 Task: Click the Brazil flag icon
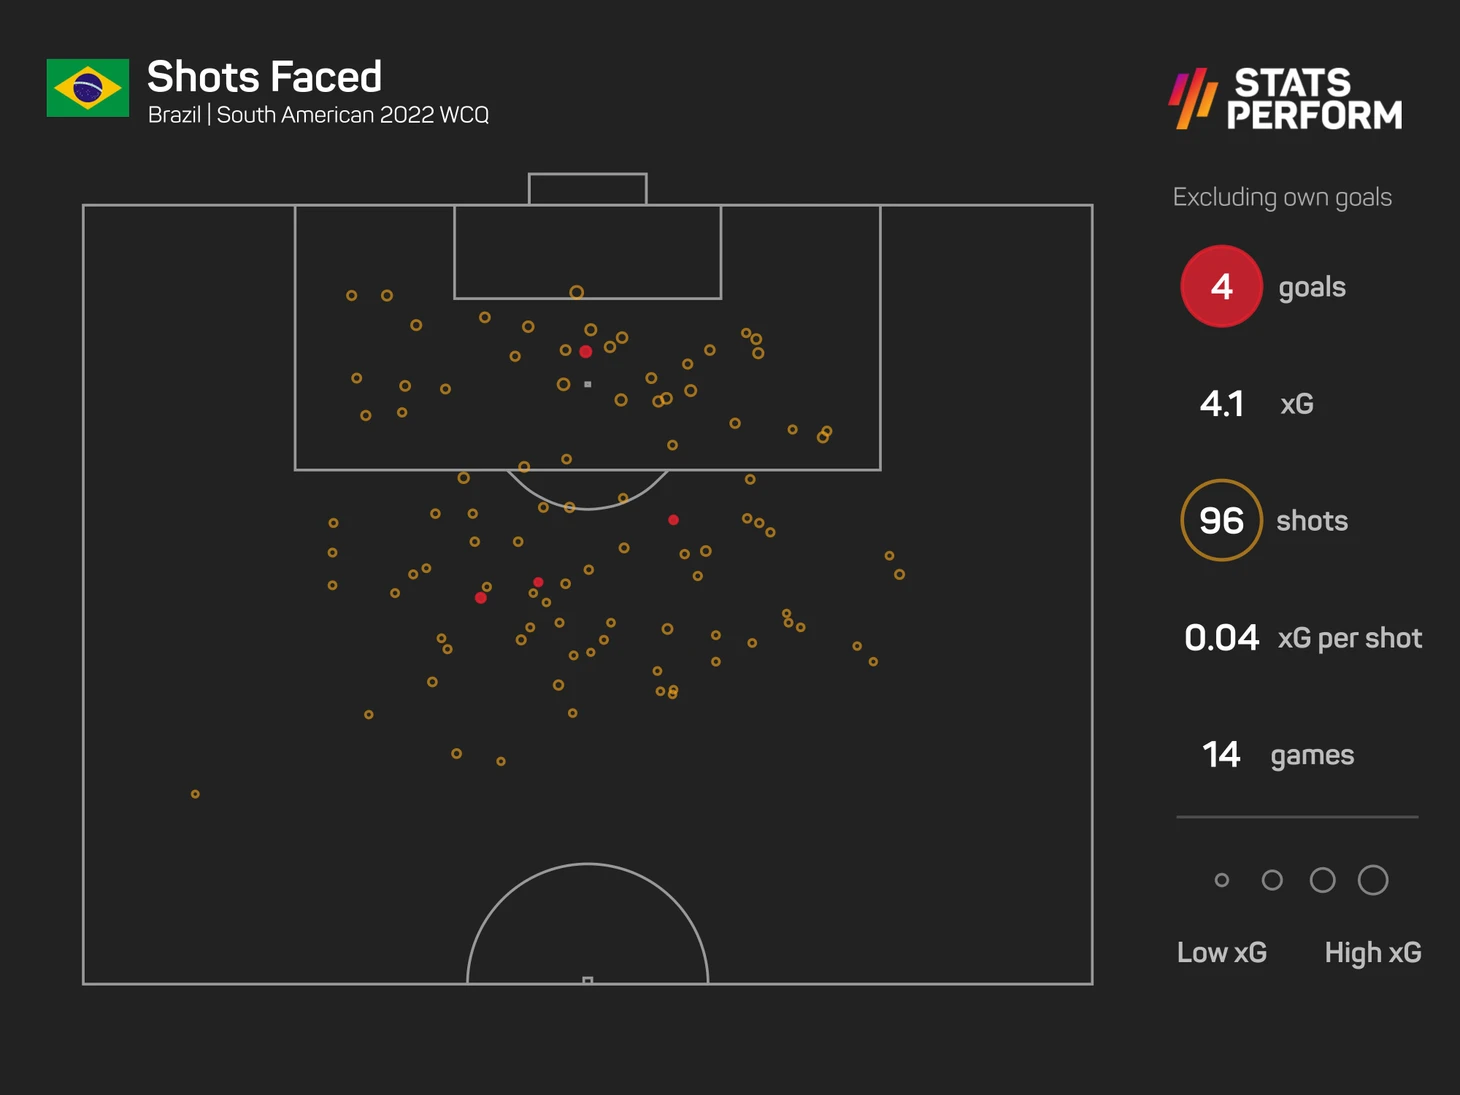tap(88, 88)
